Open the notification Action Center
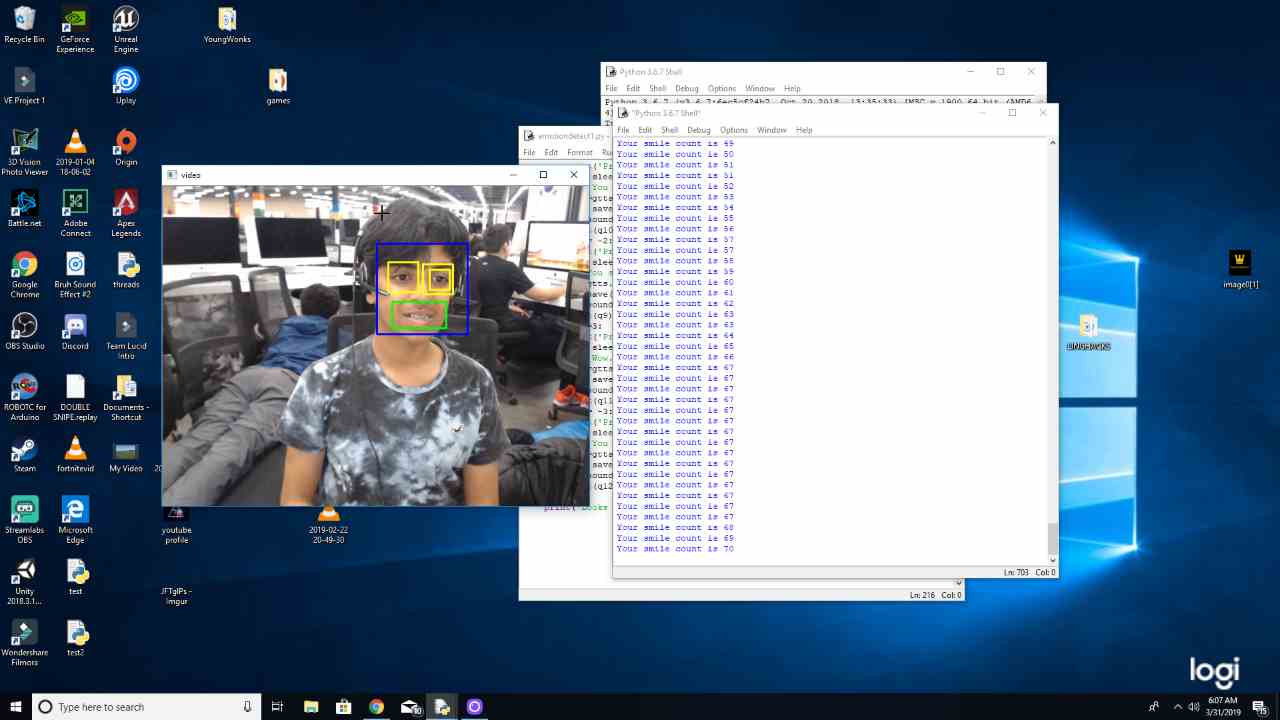The image size is (1280, 720). tap(1261, 706)
